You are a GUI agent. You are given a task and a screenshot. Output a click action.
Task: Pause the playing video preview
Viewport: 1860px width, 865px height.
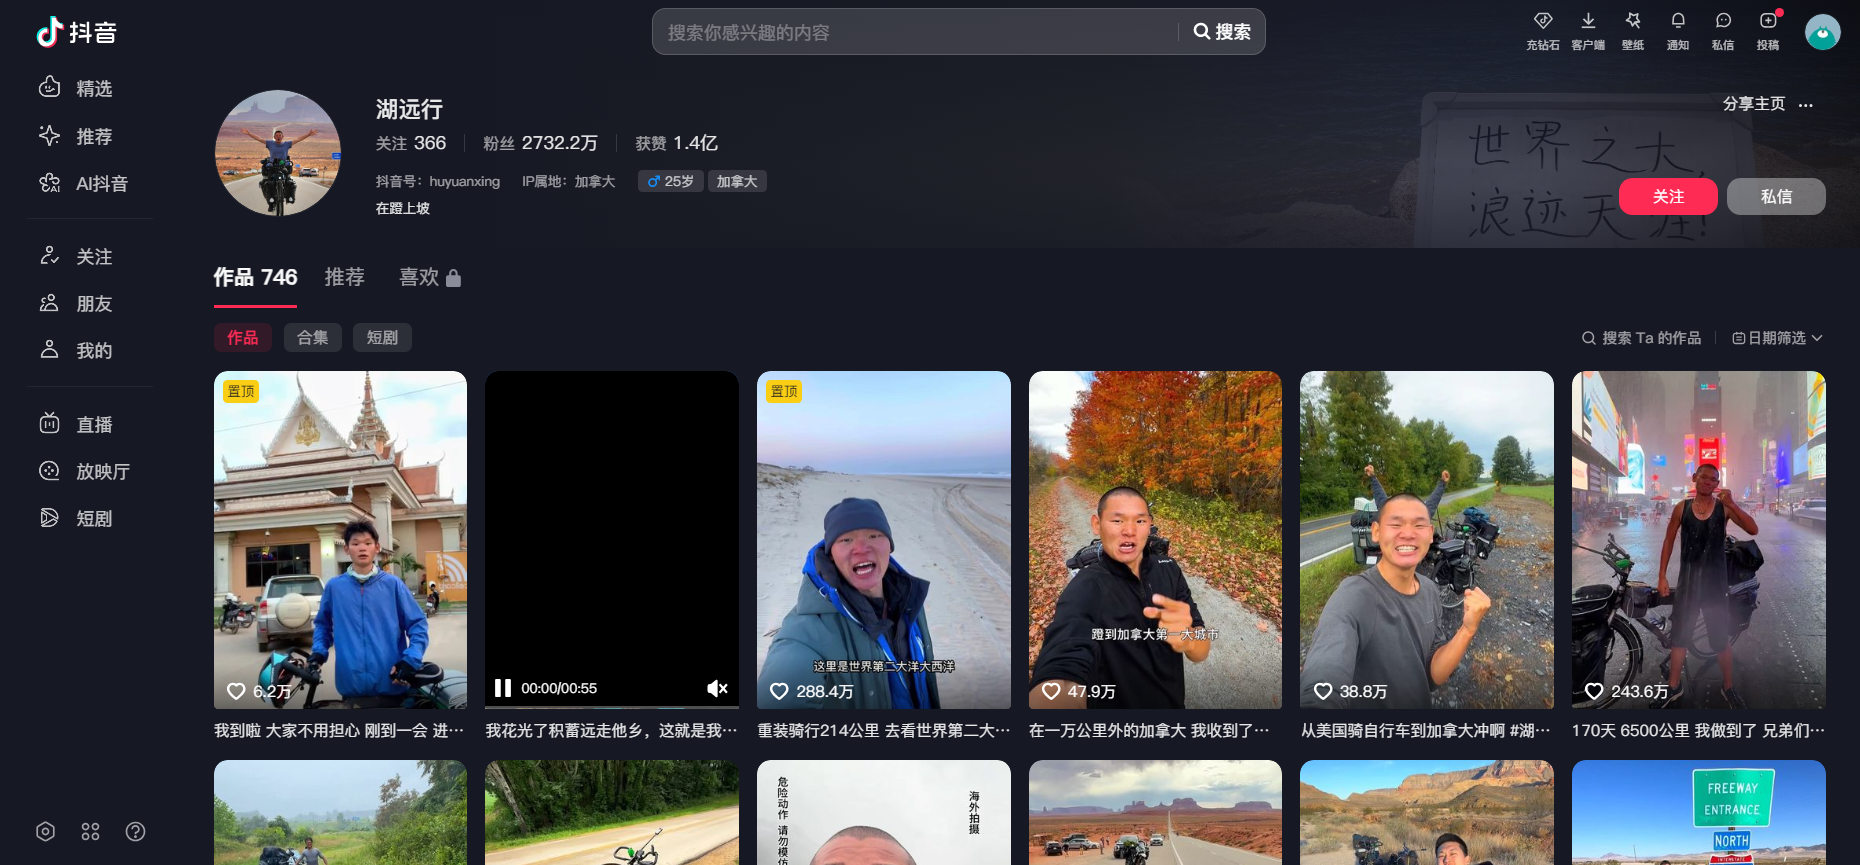(x=503, y=688)
